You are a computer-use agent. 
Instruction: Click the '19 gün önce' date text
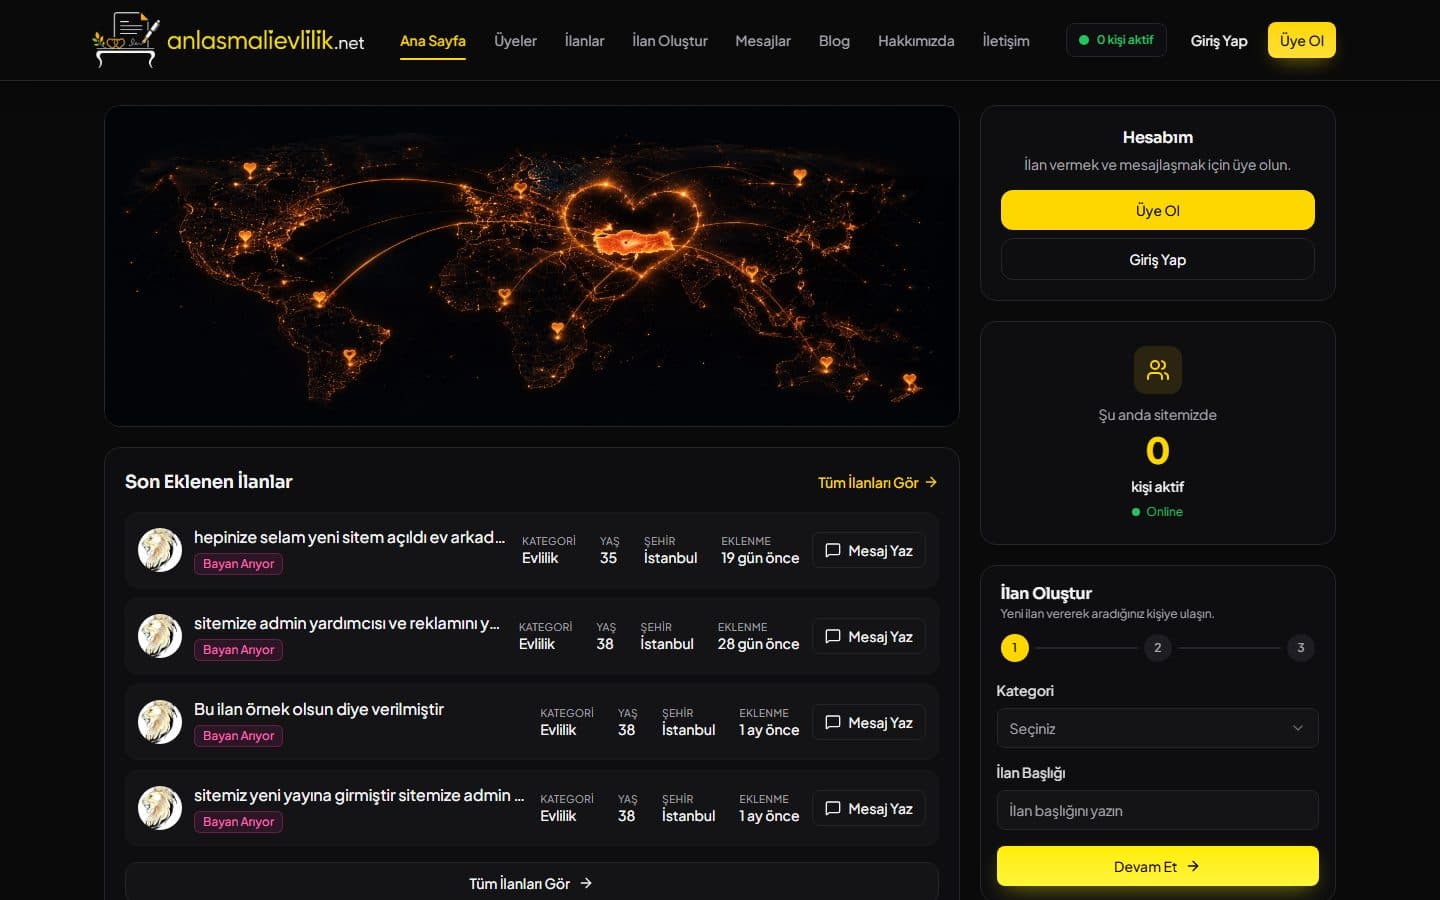pyautogui.click(x=760, y=558)
